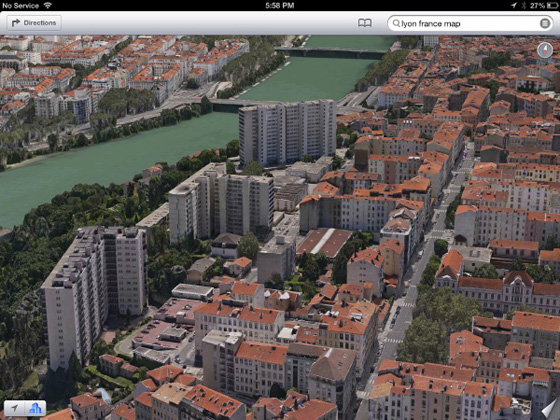Tap the current location arrow button

click(x=14, y=408)
